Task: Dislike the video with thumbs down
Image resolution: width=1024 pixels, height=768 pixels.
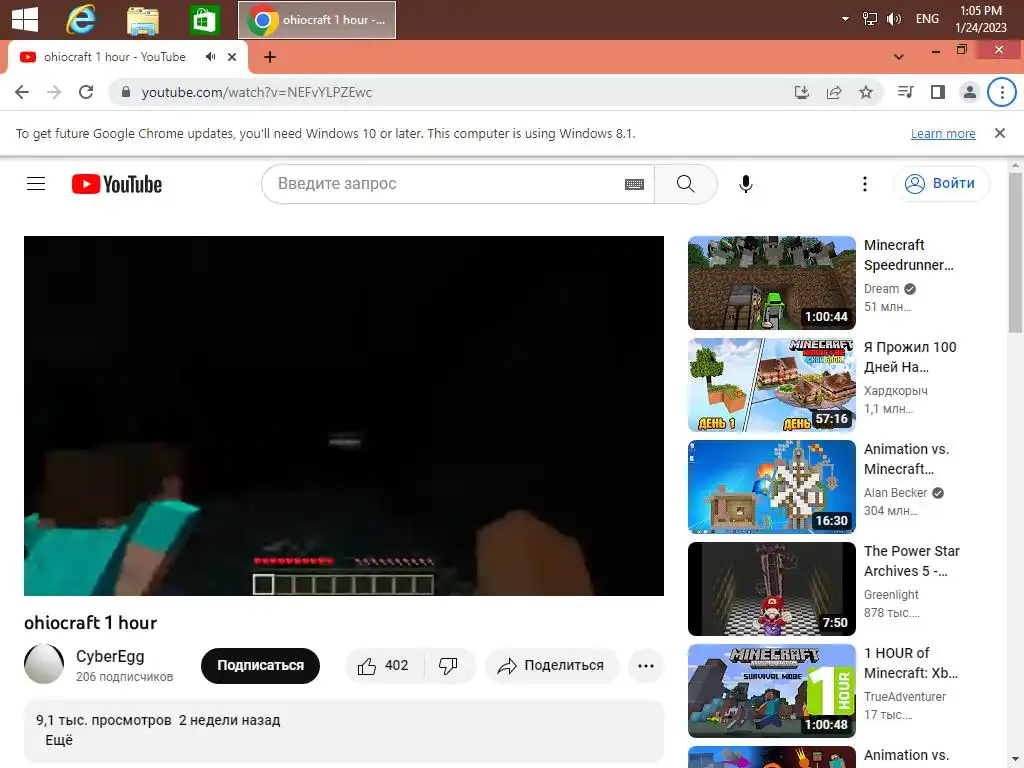Action: pos(449,665)
